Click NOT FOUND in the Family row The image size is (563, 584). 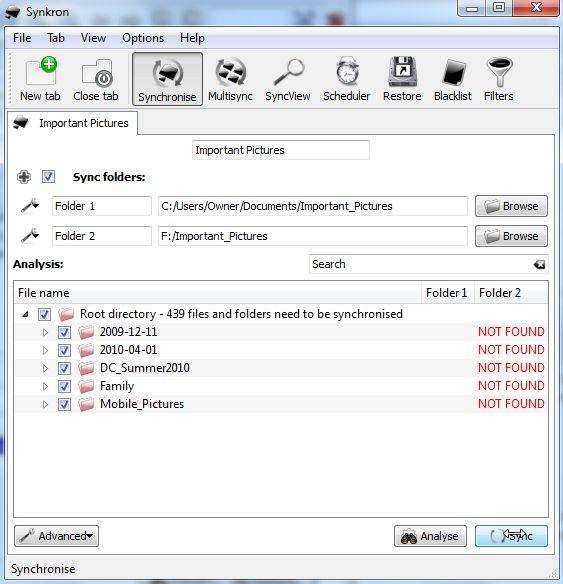(511, 386)
